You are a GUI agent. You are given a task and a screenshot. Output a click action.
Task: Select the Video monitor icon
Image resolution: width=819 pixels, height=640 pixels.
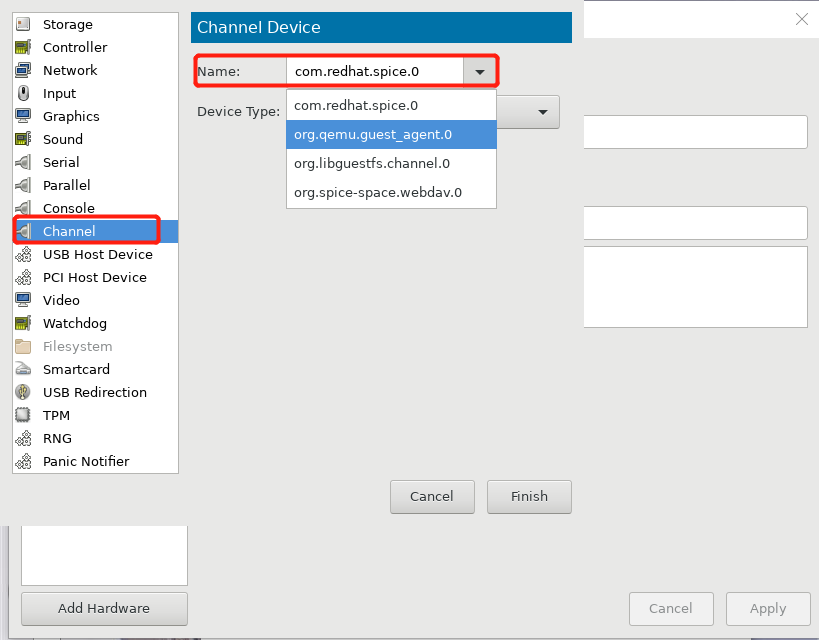pyautogui.click(x=23, y=300)
